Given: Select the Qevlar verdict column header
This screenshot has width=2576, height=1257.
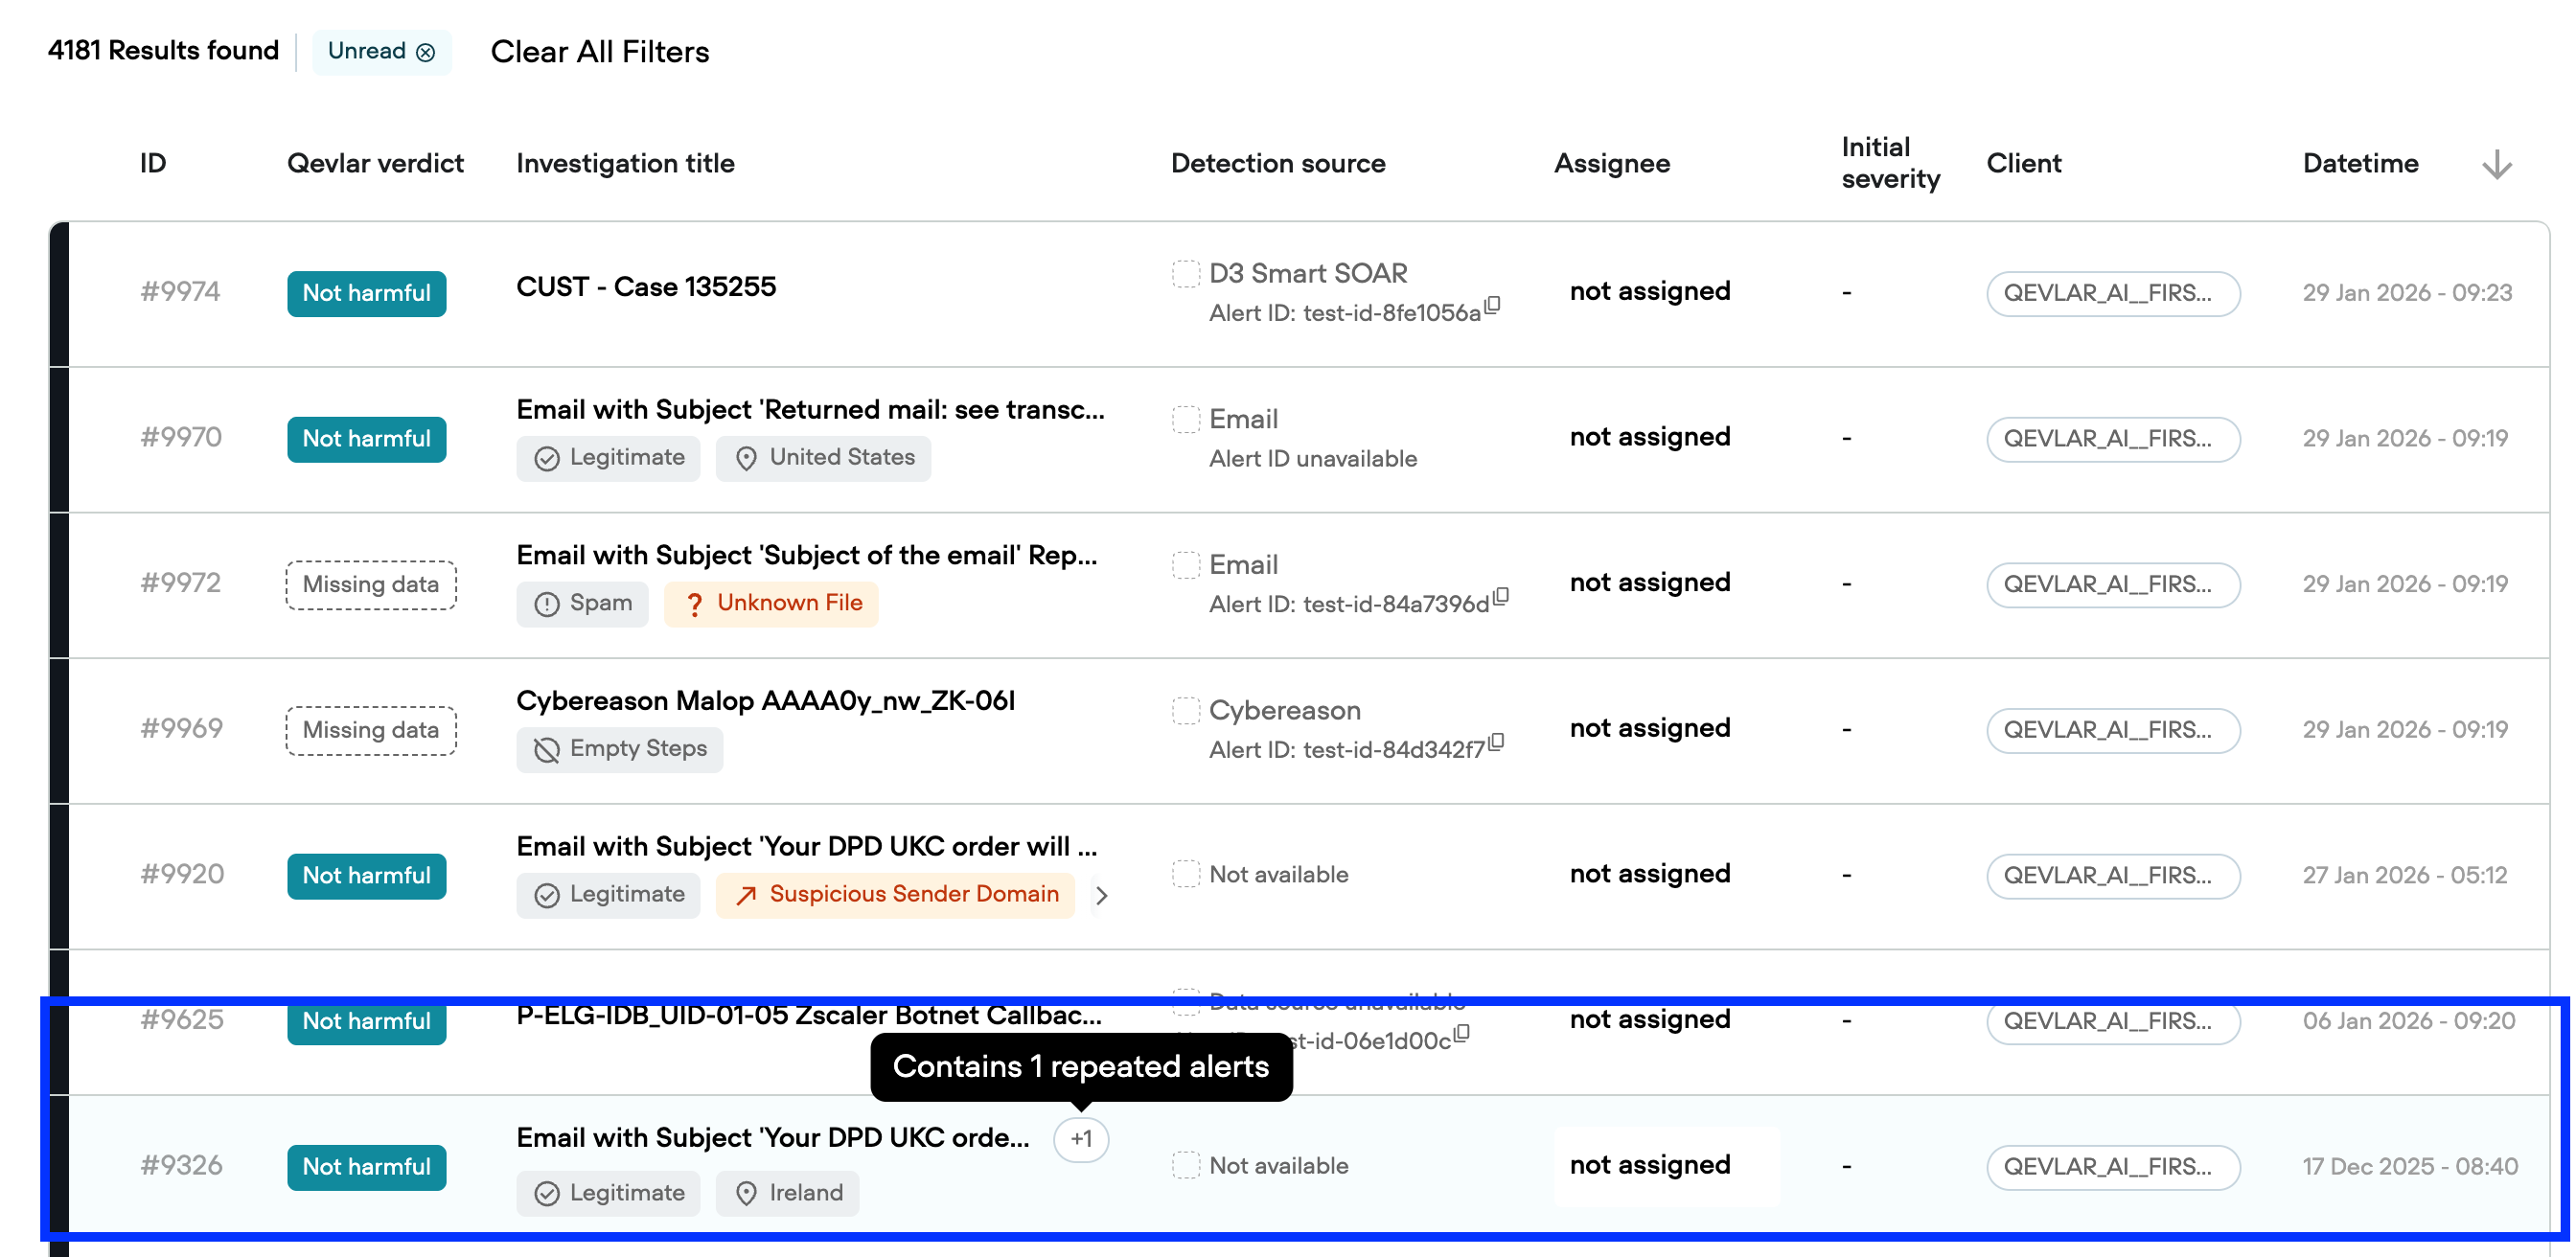Looking at the screenshot, I should (375, 162).
